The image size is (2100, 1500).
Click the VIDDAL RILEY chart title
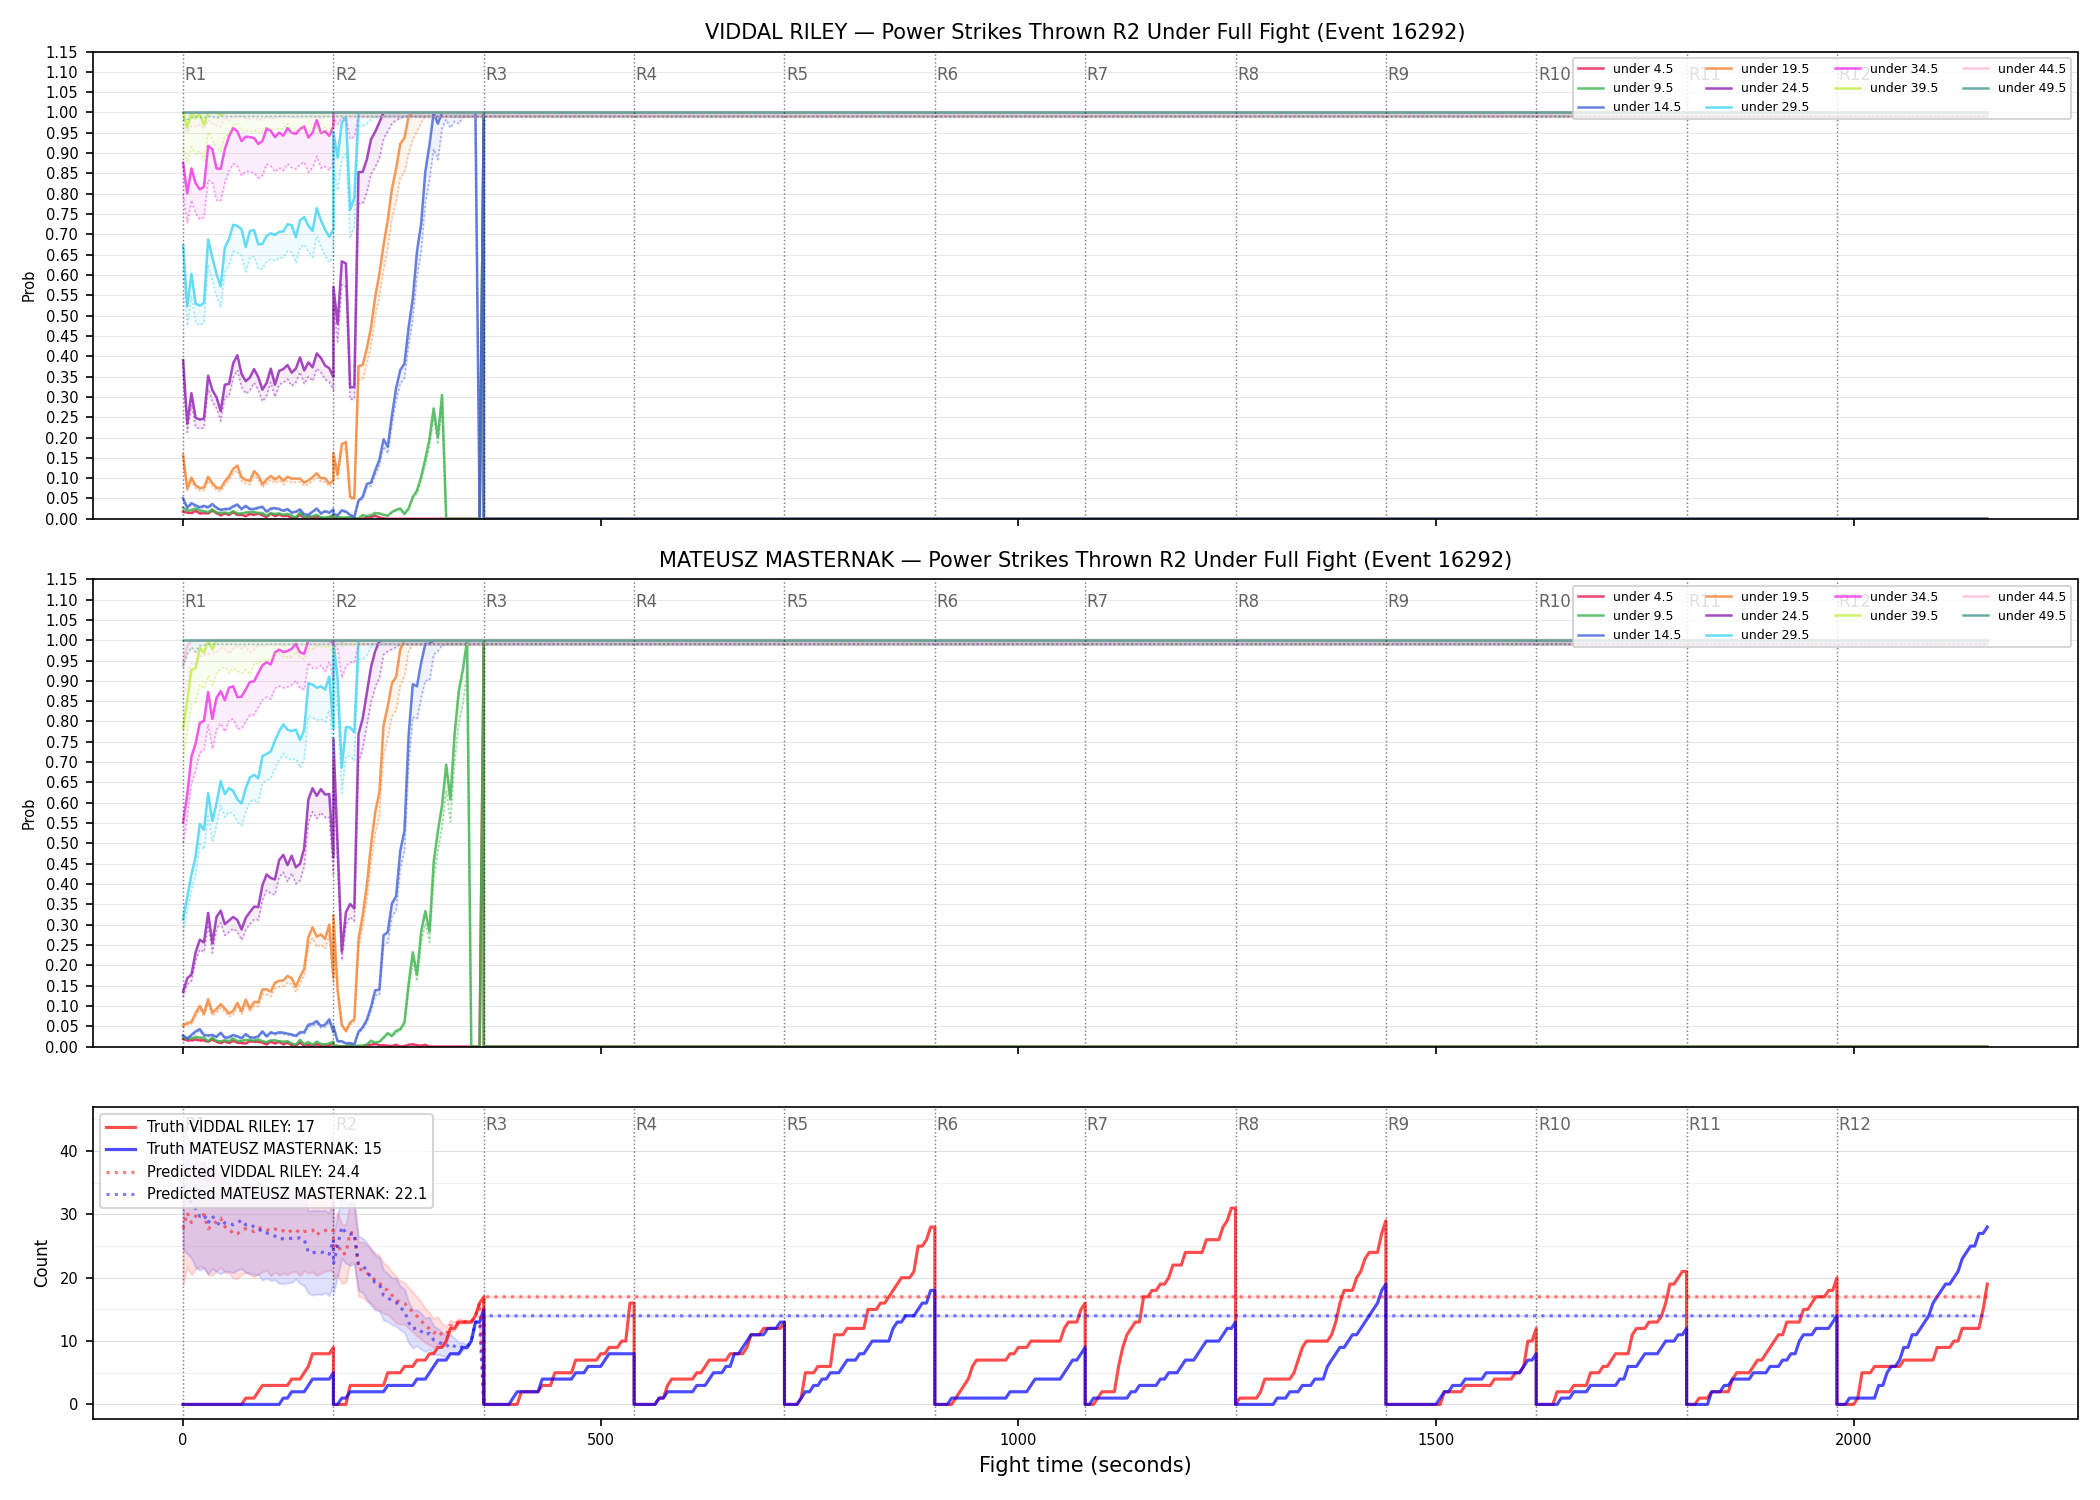pos(1085,32)
